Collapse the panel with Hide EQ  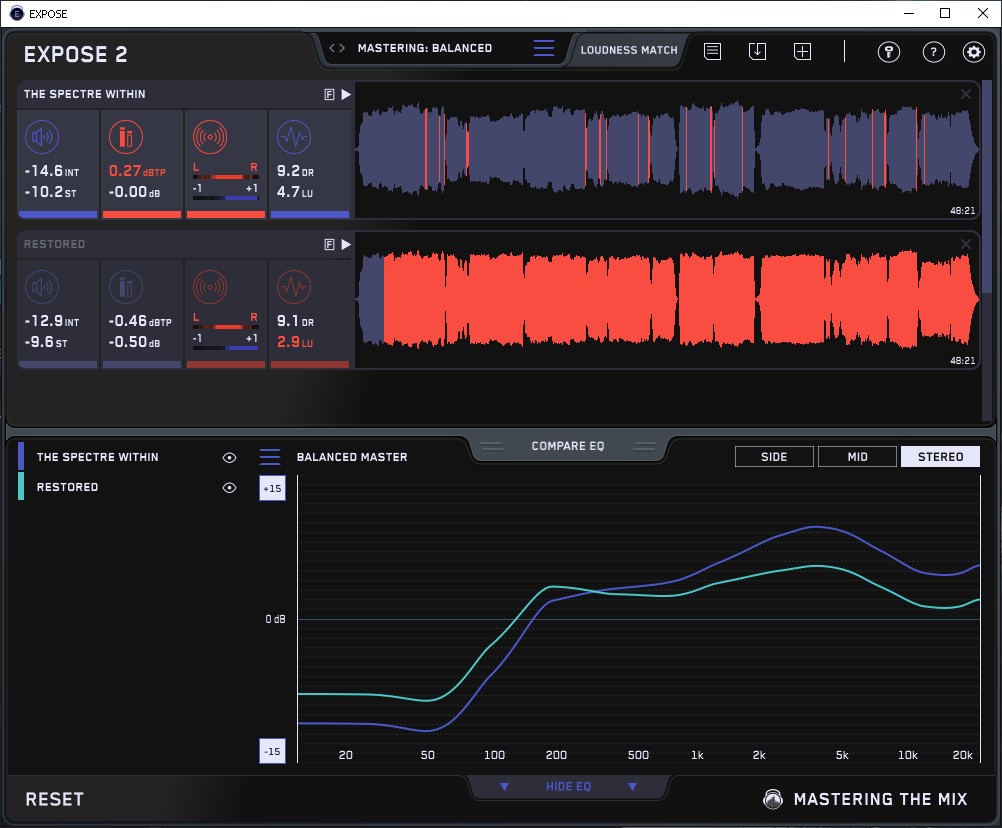568,786
